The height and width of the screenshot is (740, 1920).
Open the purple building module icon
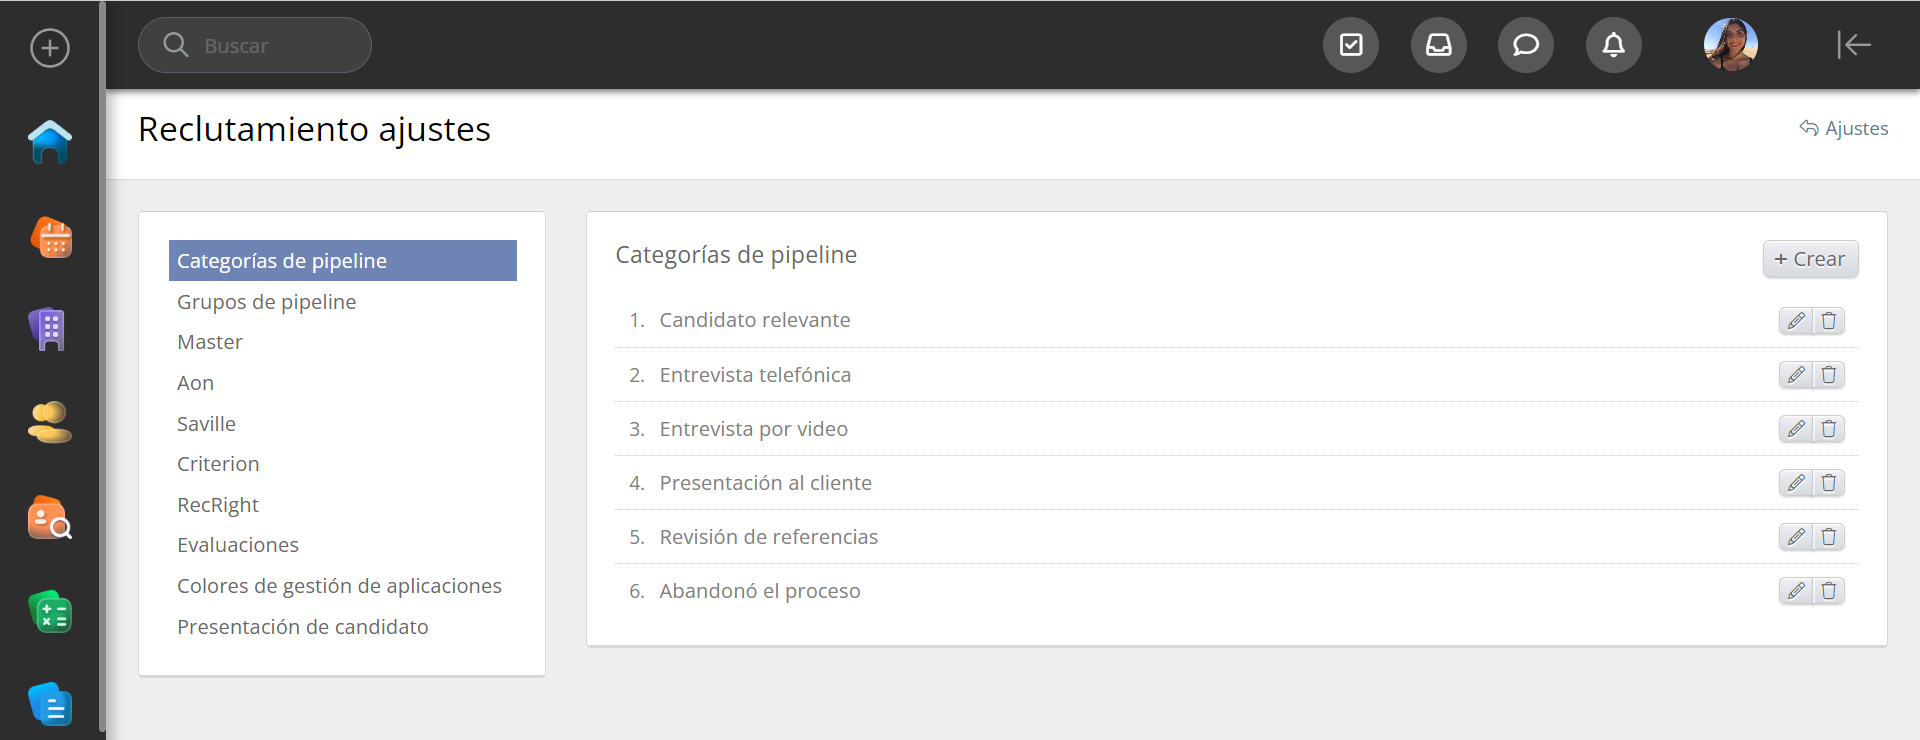coord(48,329)
